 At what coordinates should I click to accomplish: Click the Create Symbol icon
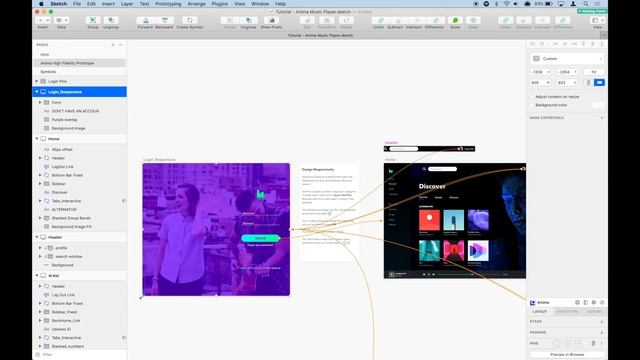point(189,20)
